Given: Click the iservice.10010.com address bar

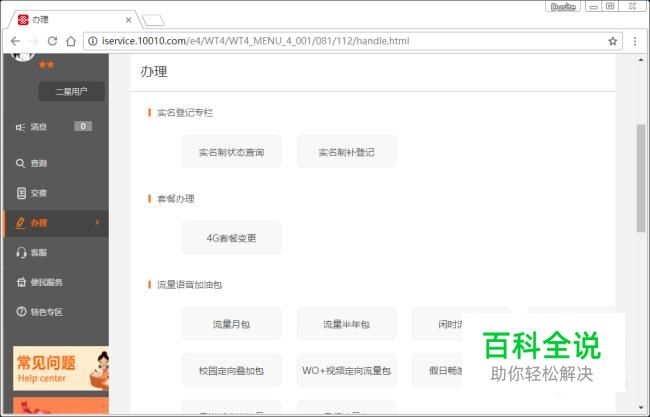Looking at the screenshot, I should click(352, 41).
